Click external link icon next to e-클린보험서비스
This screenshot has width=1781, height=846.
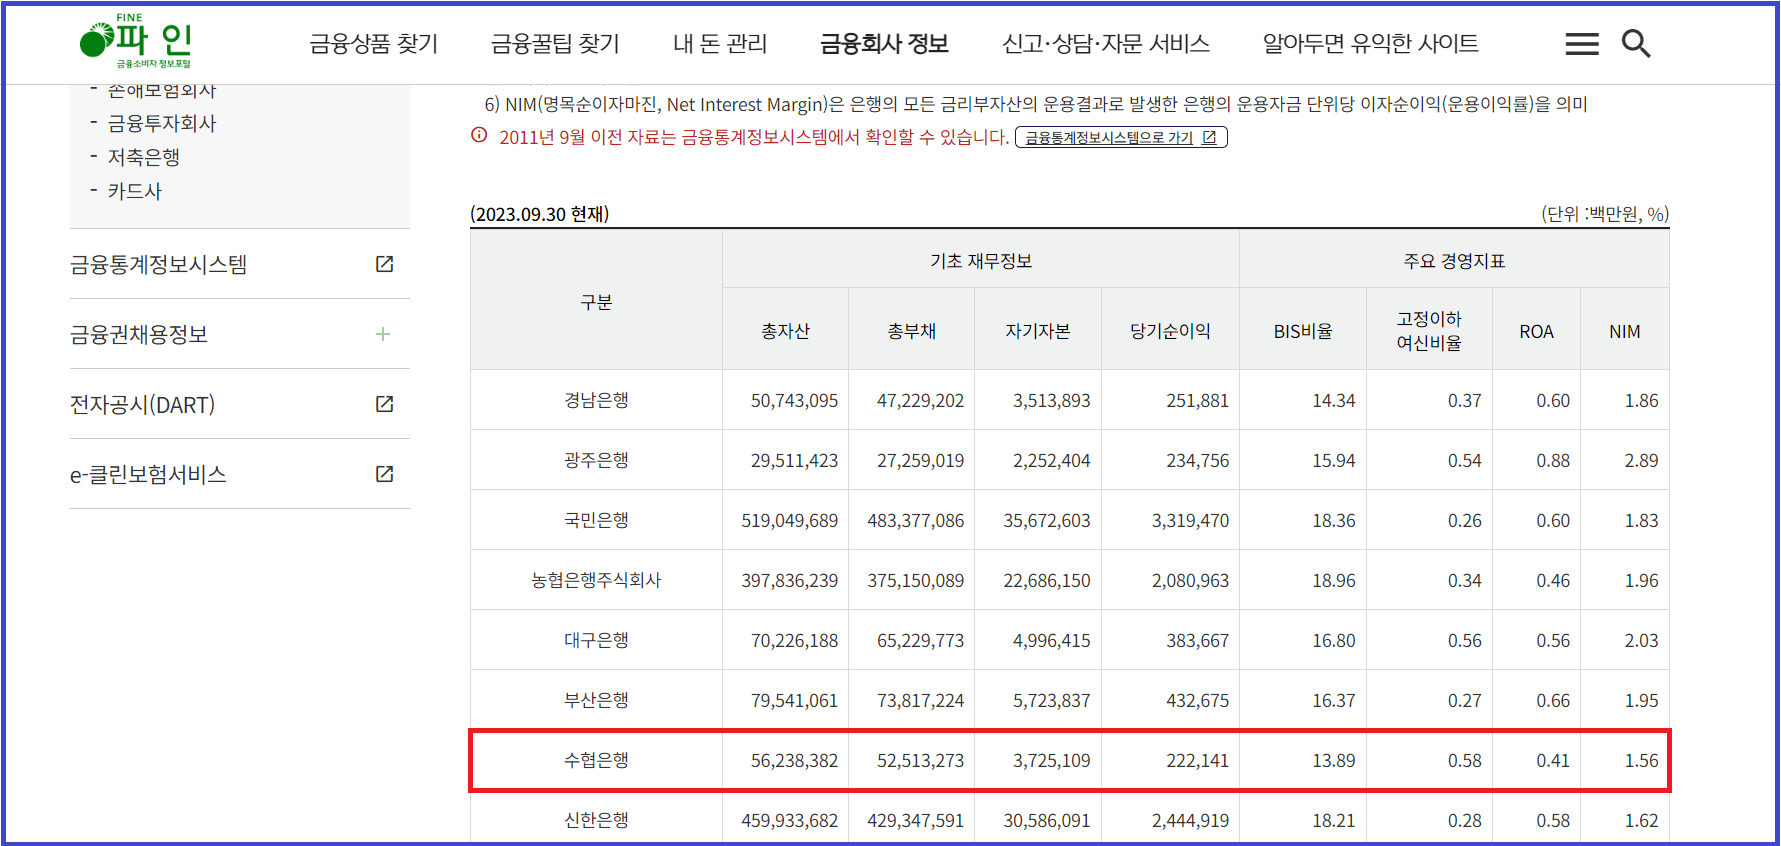click(384, 474)
